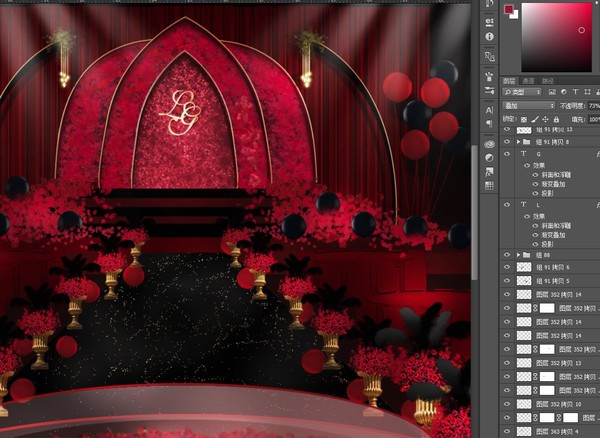This screenshot has height=438, width=600.
Task: Click the 填充 fill value field
Action: [593, 119]
